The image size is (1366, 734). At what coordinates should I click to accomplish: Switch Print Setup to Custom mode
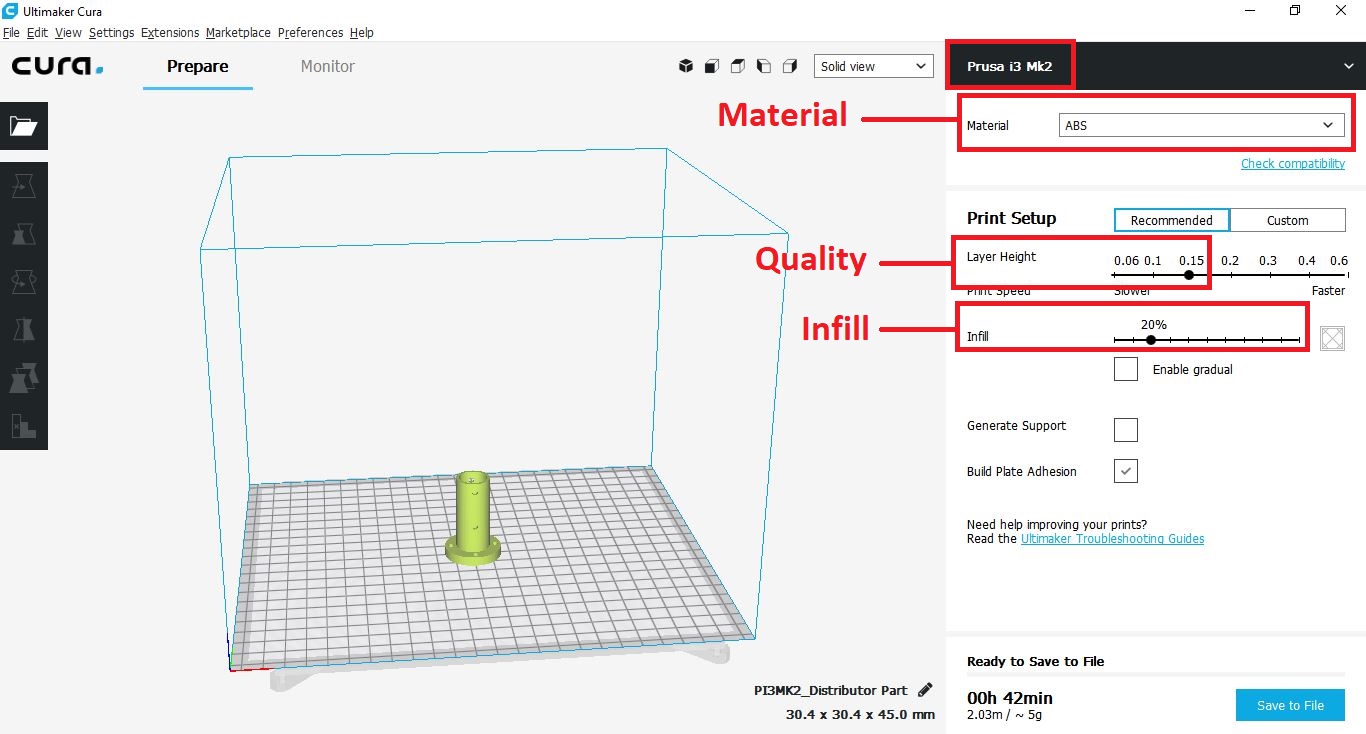(1288, 220)
